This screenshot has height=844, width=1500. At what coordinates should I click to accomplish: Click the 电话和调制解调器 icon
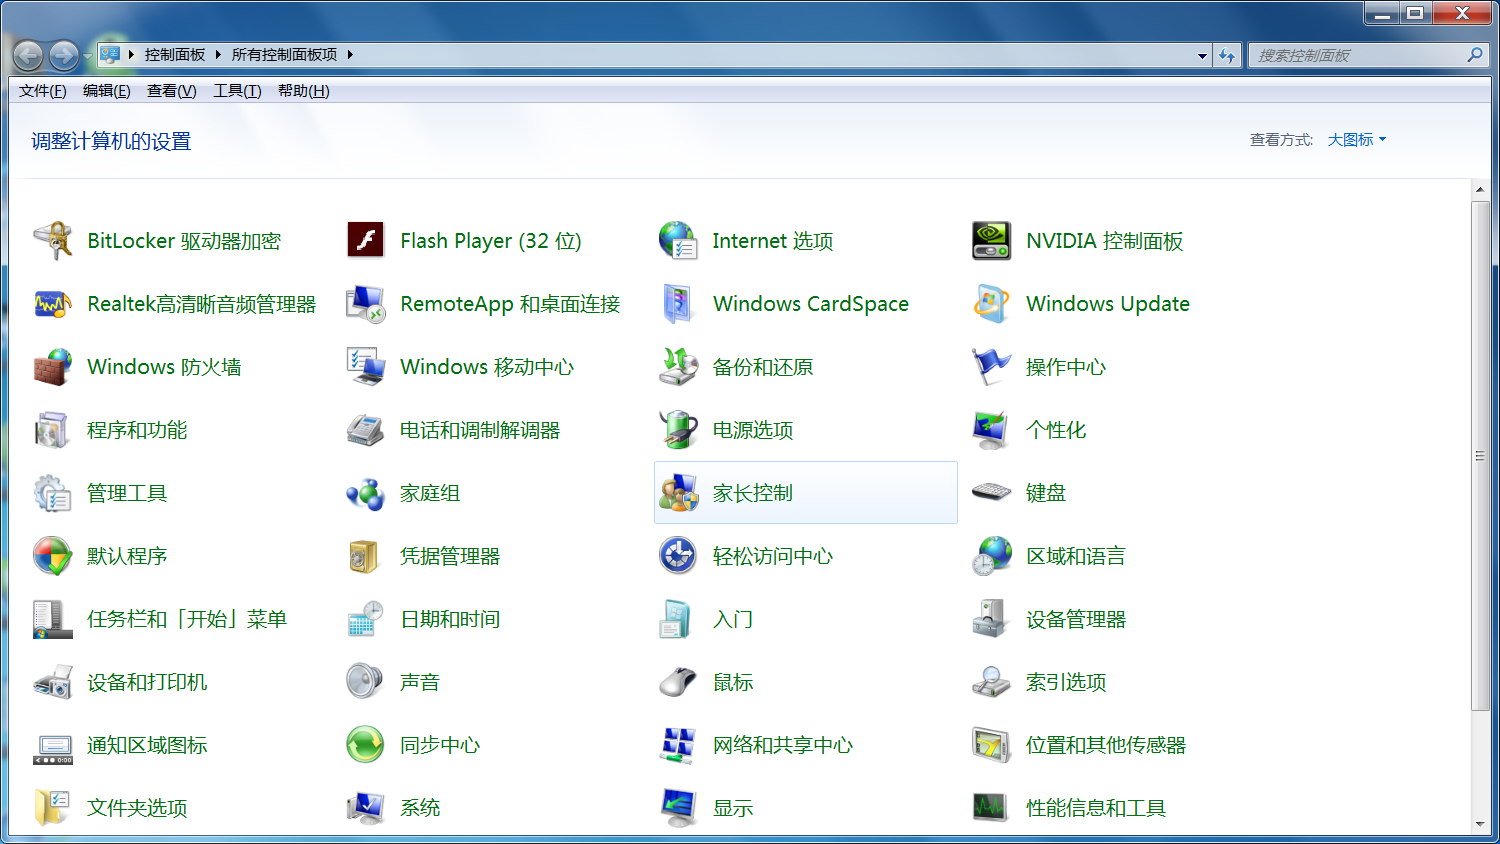point(365,430)
